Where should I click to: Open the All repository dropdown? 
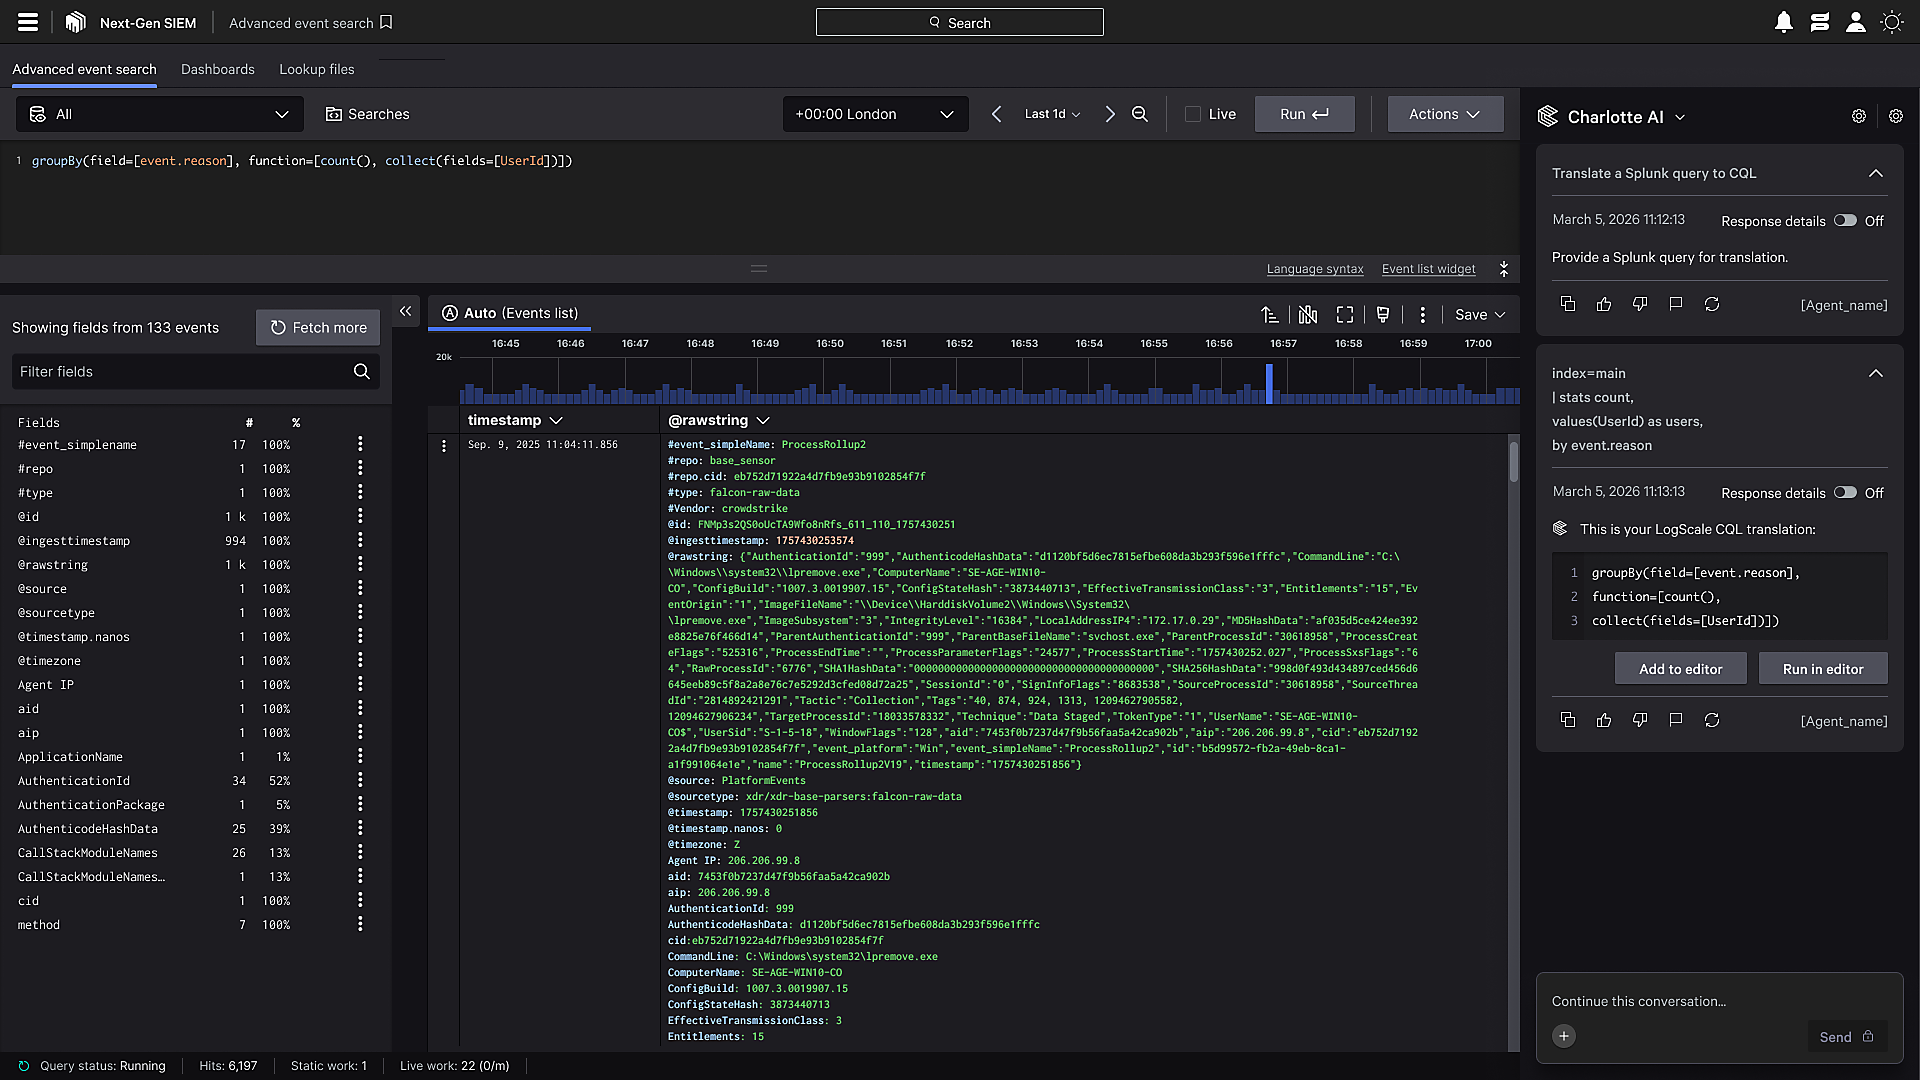click(160, 114)
